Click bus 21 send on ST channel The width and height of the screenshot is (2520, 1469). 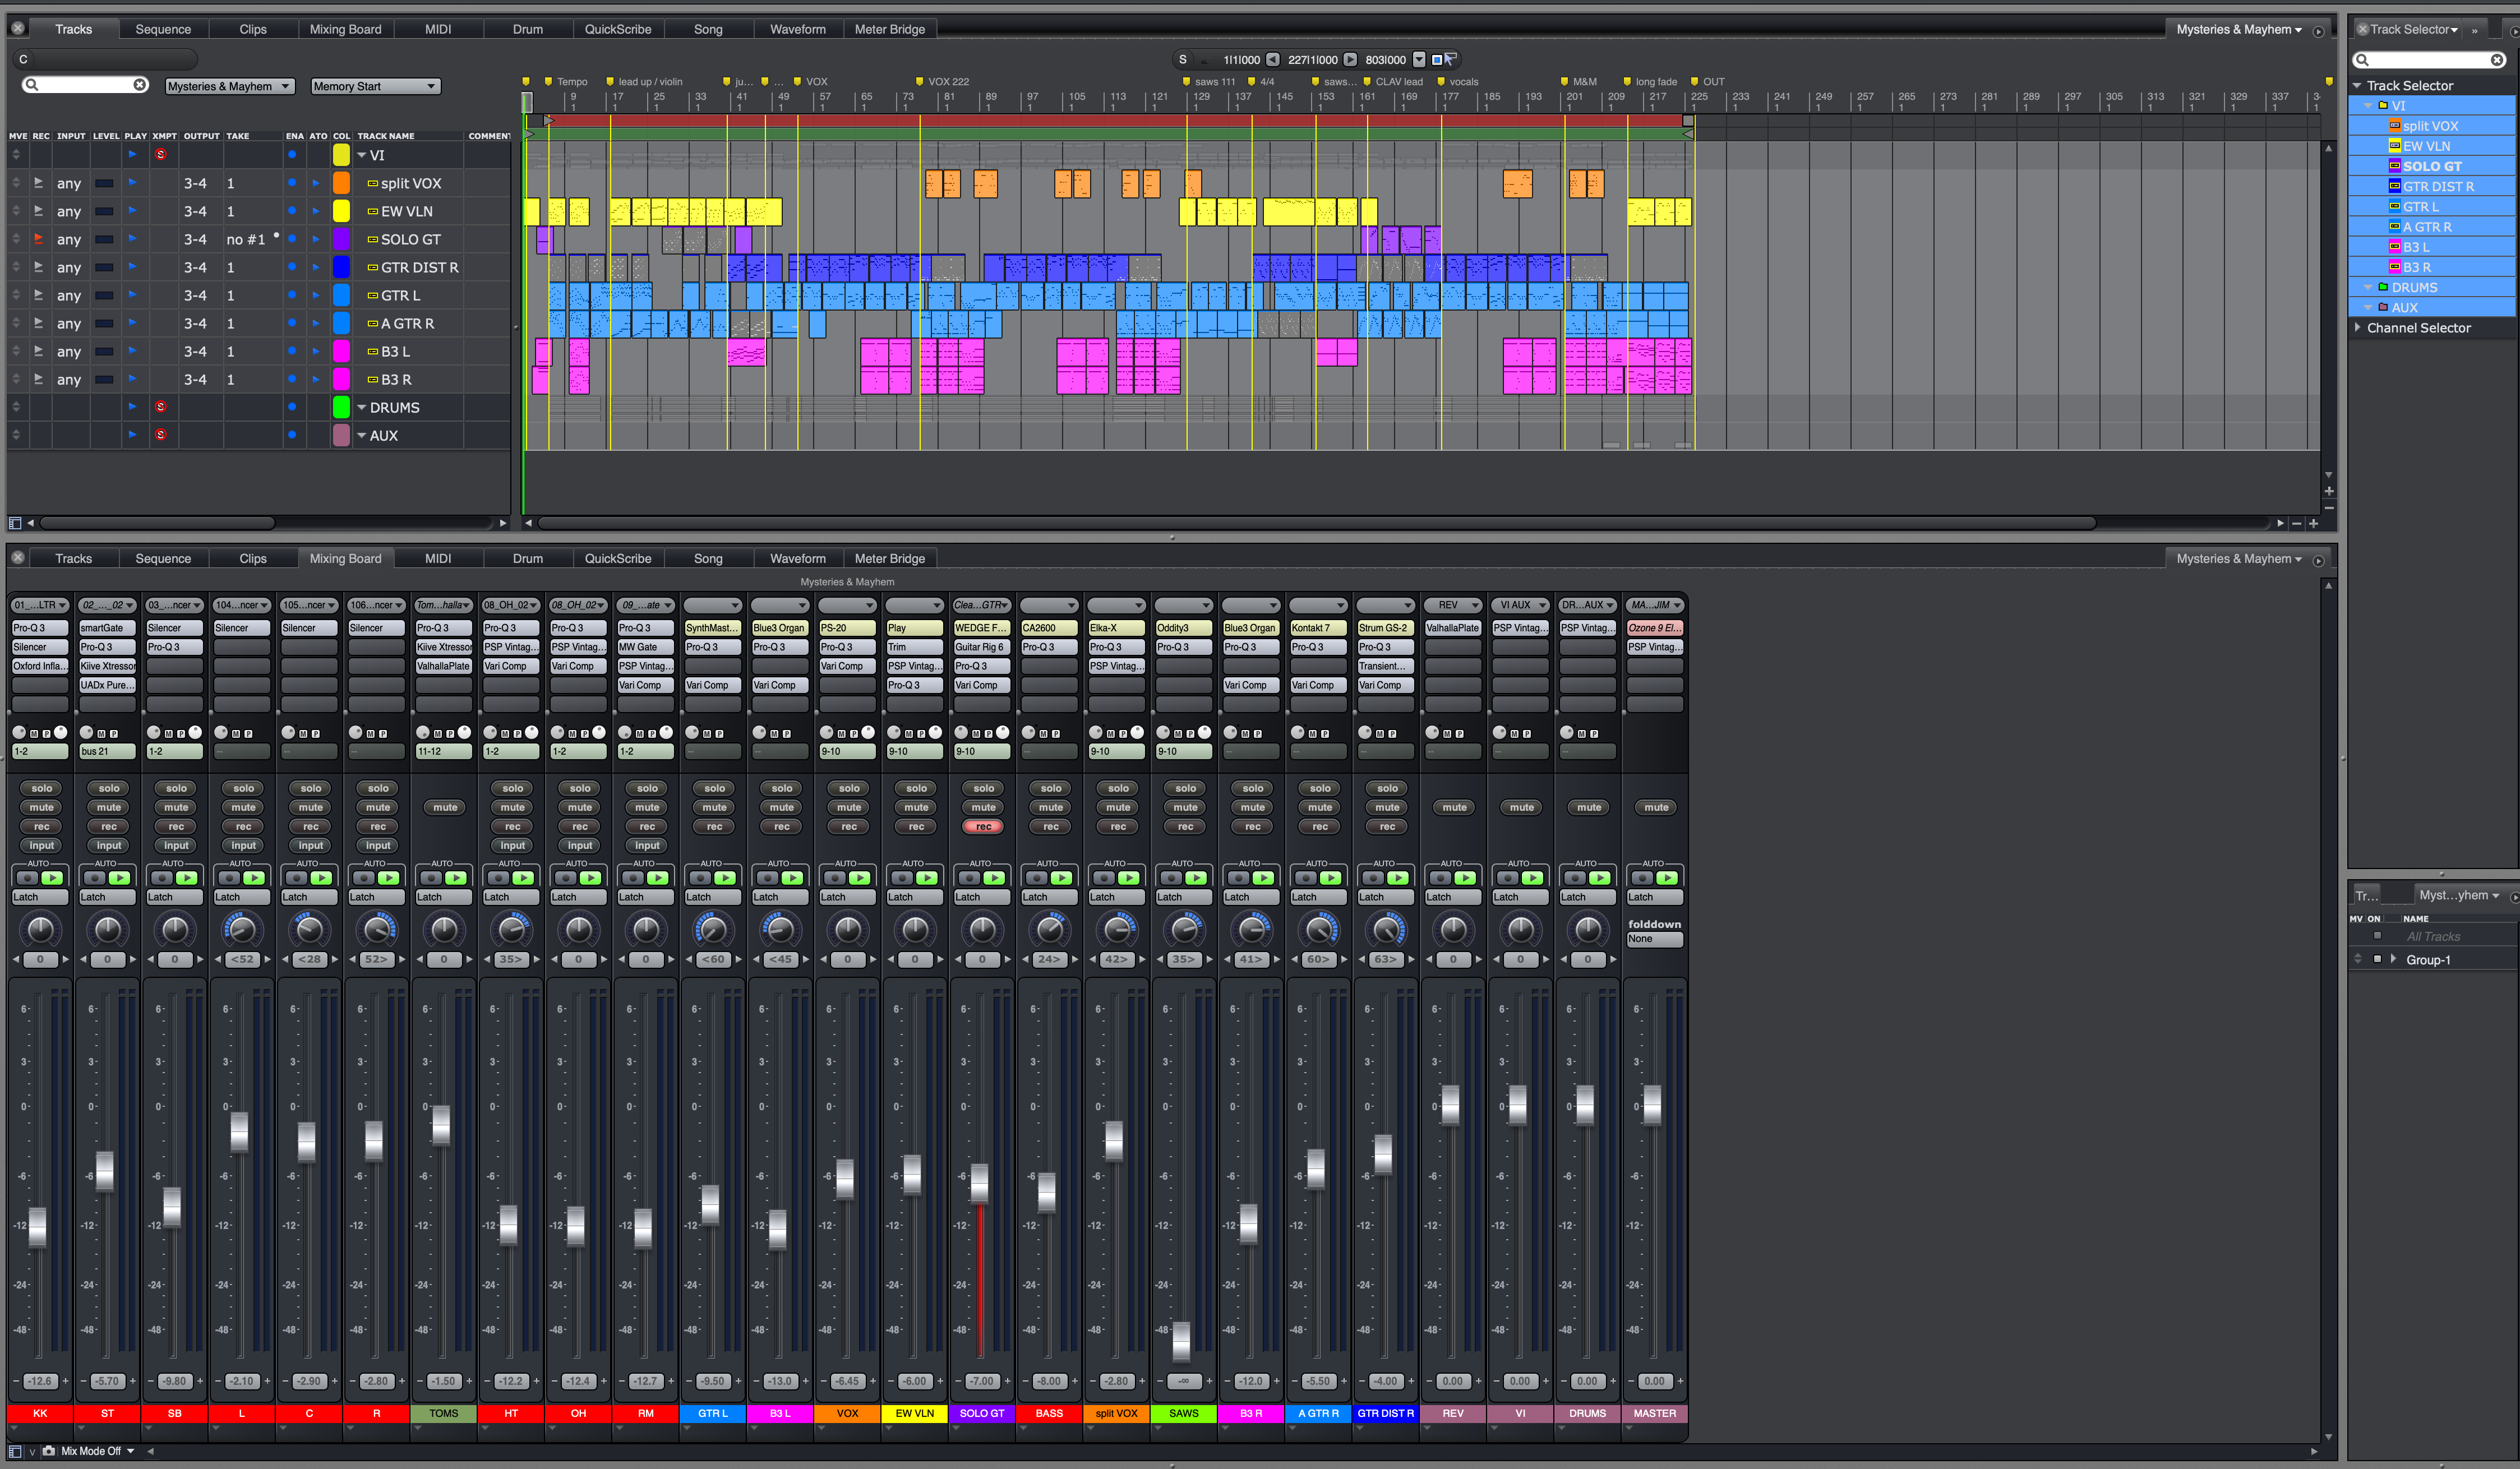(x=107, y=751)
